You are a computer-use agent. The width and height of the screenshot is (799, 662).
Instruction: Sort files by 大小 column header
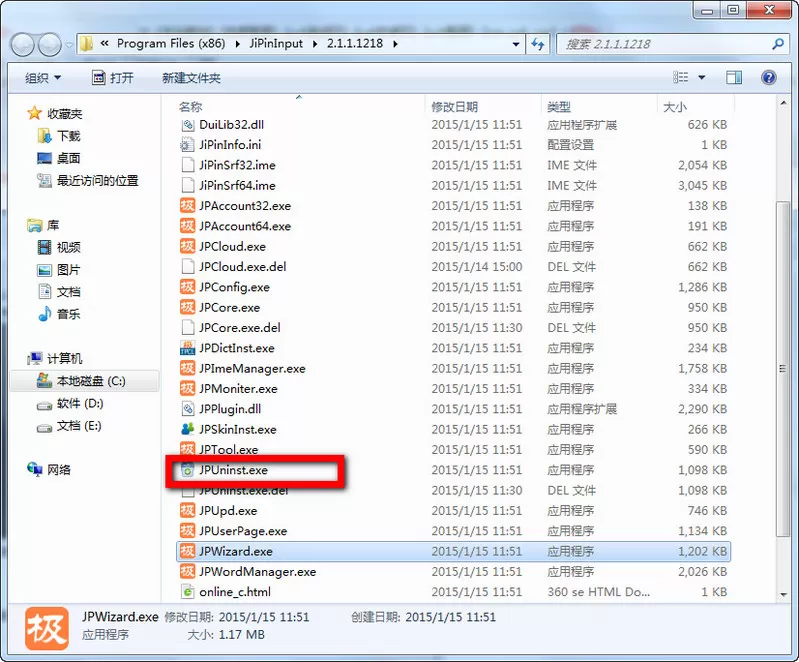tap(675, 107)
